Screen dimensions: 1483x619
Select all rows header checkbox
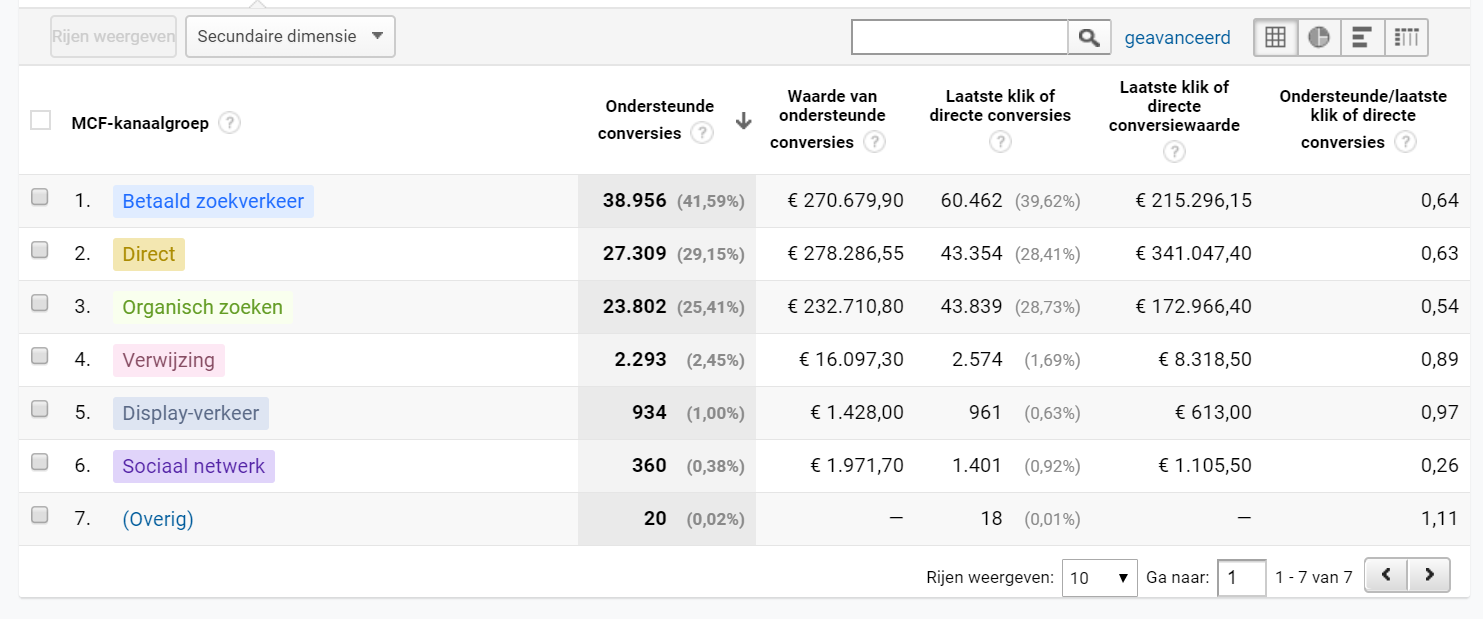point(40,121)
